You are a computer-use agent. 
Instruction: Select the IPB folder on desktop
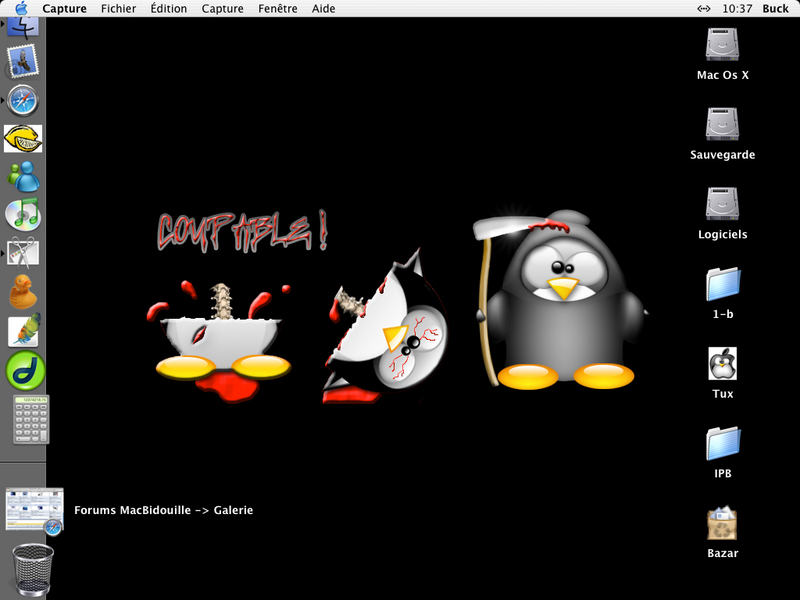coord(723,443)
